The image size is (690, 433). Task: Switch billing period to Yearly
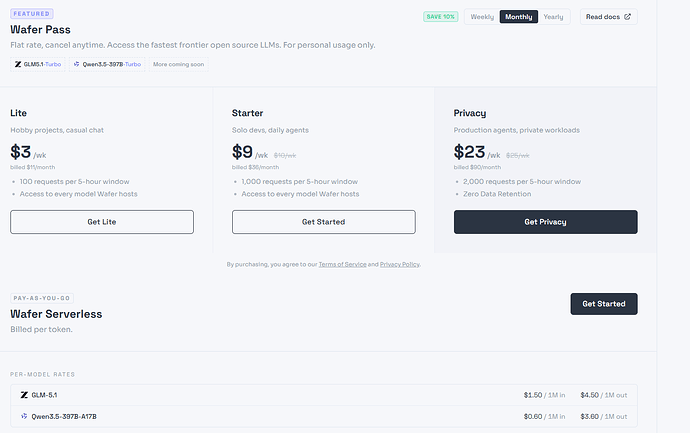[553, 17]
